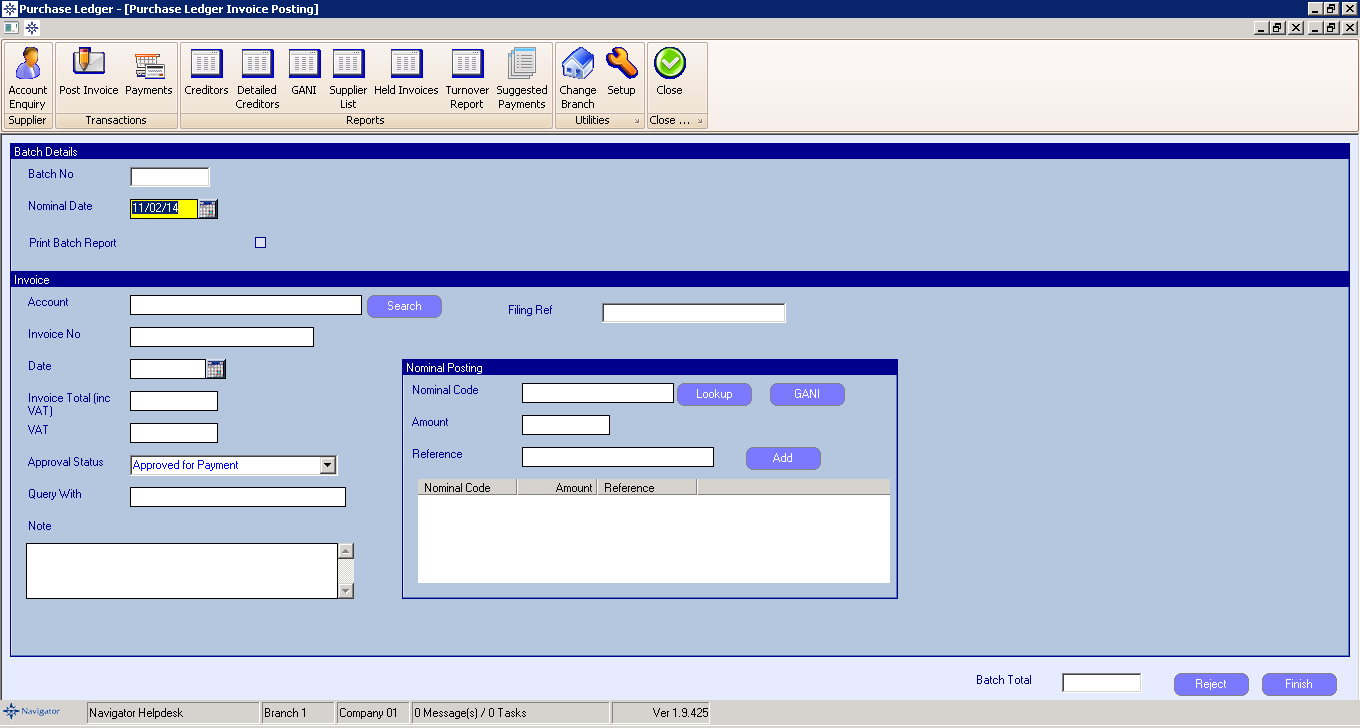This screenshot has width=1360, height=728.
Task: Open Account Enquiry from the Supplier group
Action: coord(28,78)
